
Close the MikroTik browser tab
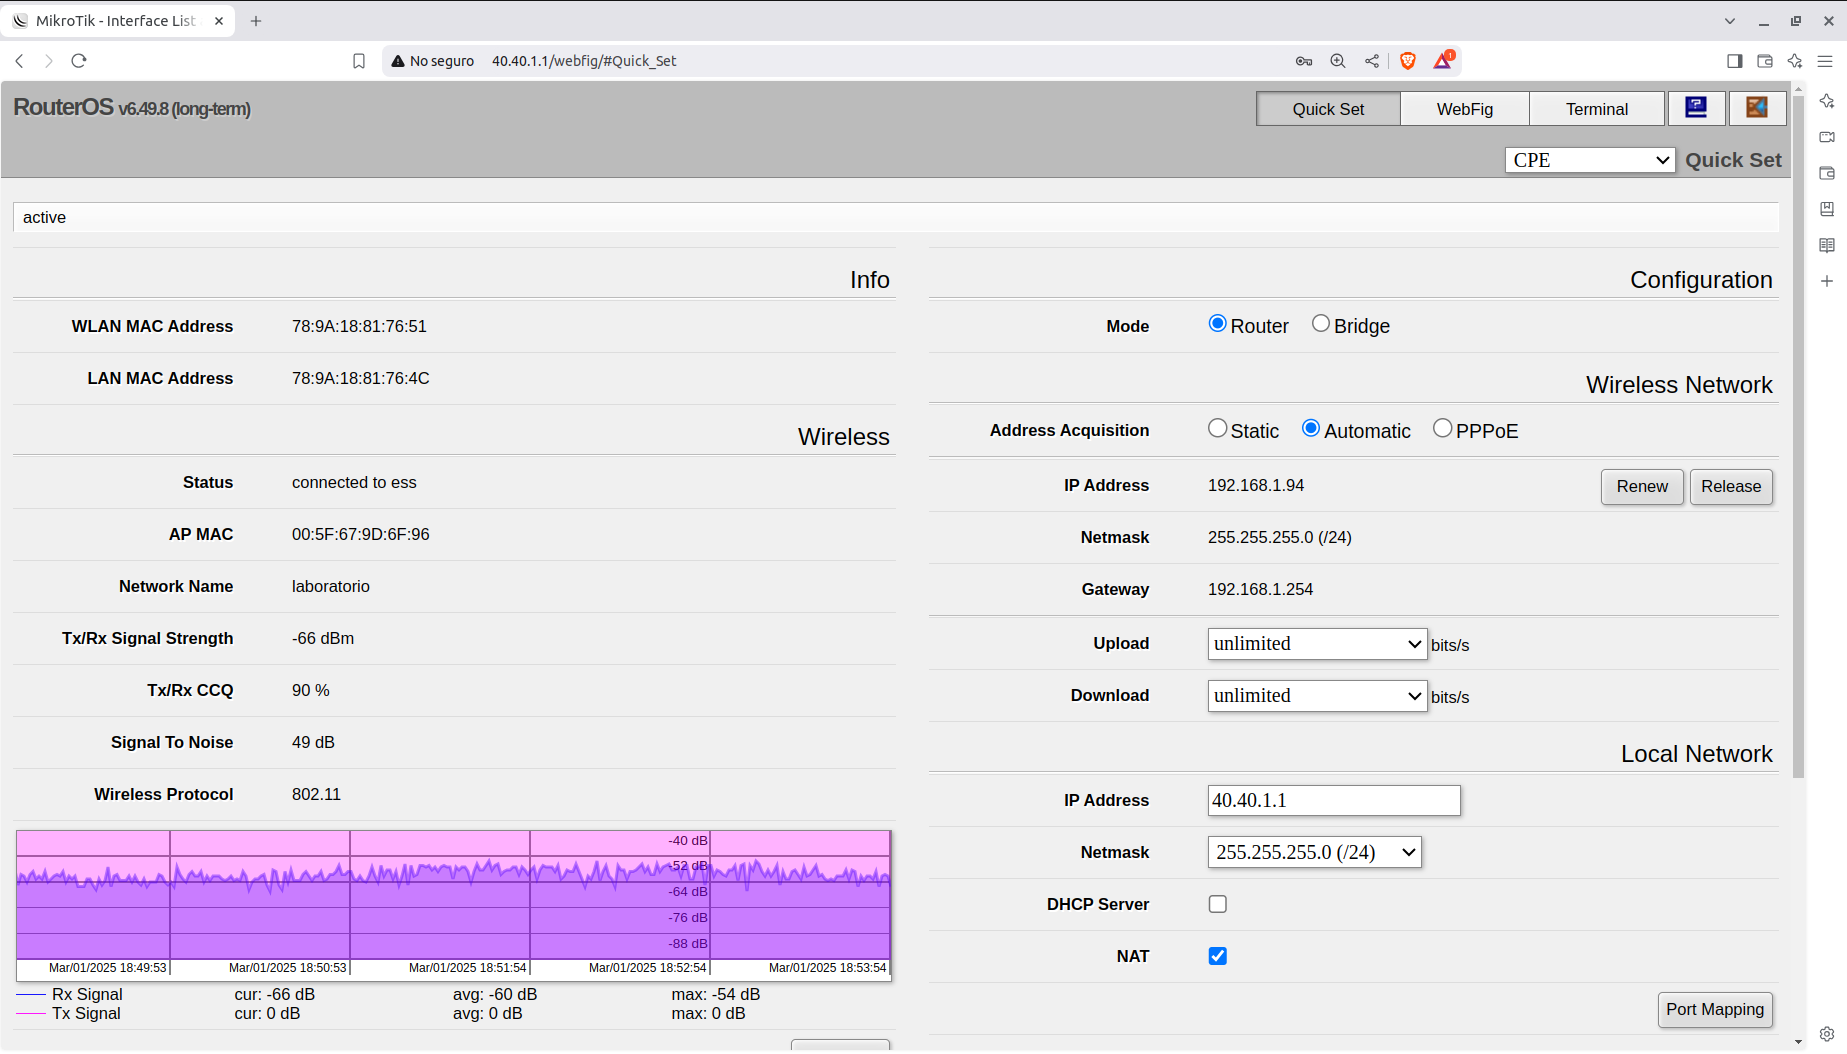[x=219, y=20]
